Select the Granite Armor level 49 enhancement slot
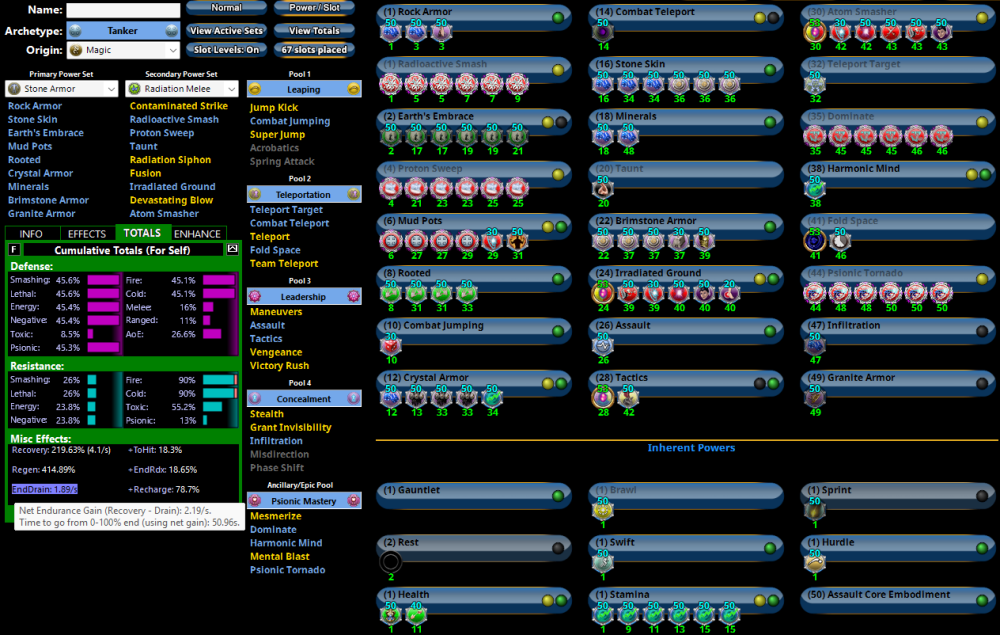The image size is (1000, 635). pyautogui.click(x=814, y=398)
